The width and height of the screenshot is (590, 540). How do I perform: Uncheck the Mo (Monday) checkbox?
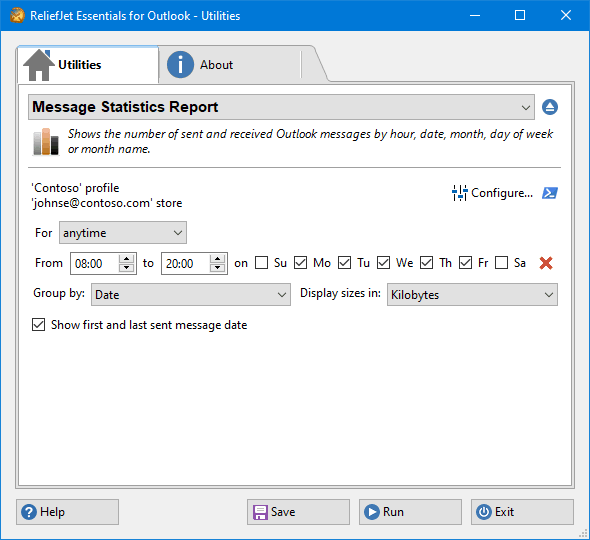300,263
